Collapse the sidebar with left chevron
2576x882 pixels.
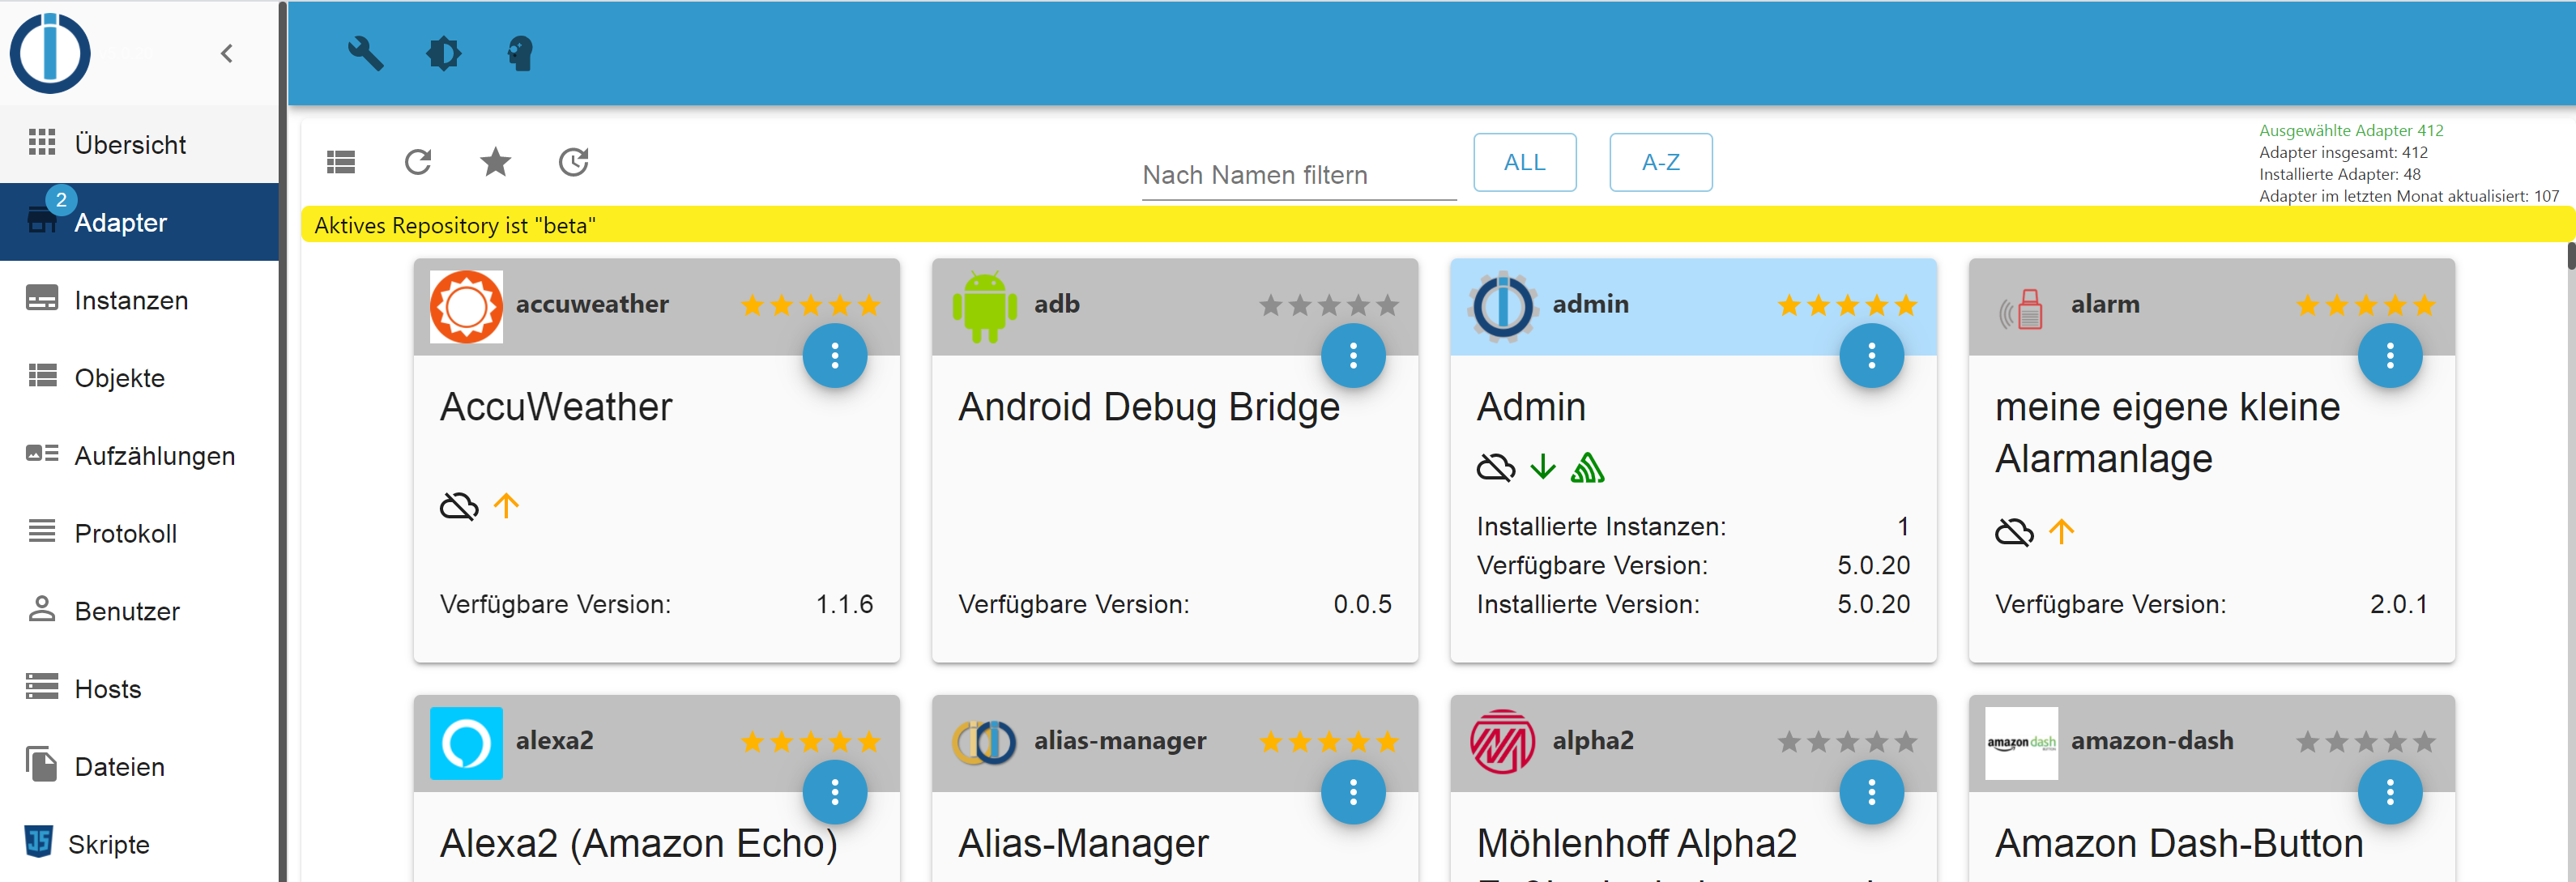pos(227,53)
